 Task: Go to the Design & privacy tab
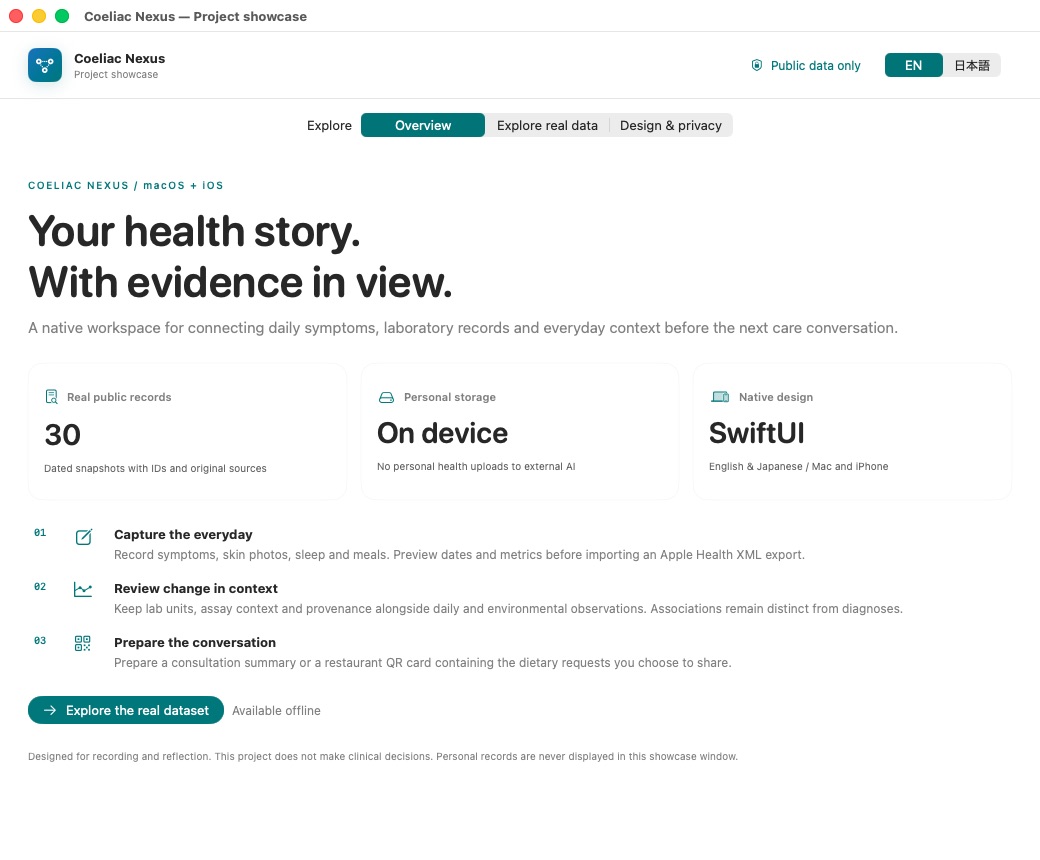tap(671, 125)
